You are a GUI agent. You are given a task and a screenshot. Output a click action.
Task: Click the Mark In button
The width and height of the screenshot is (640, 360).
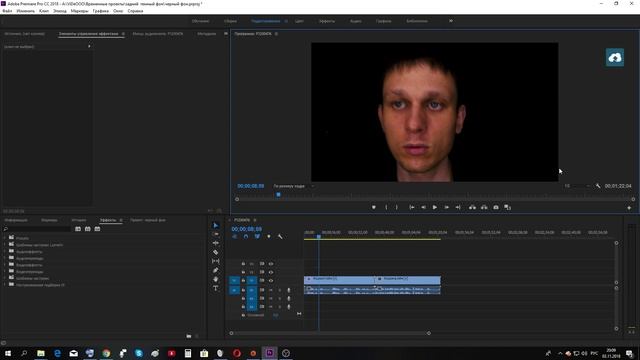tap(386, 207)
